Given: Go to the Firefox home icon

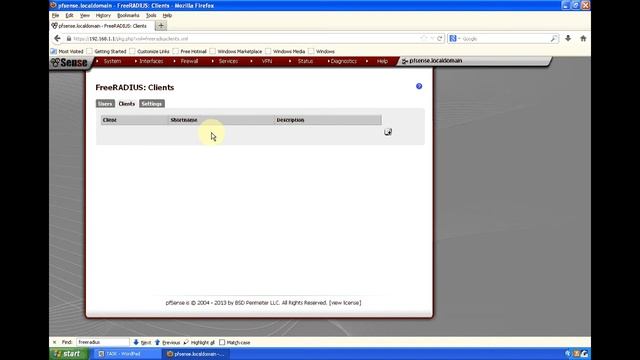Looking at the screenshot, I should (583, 38).
